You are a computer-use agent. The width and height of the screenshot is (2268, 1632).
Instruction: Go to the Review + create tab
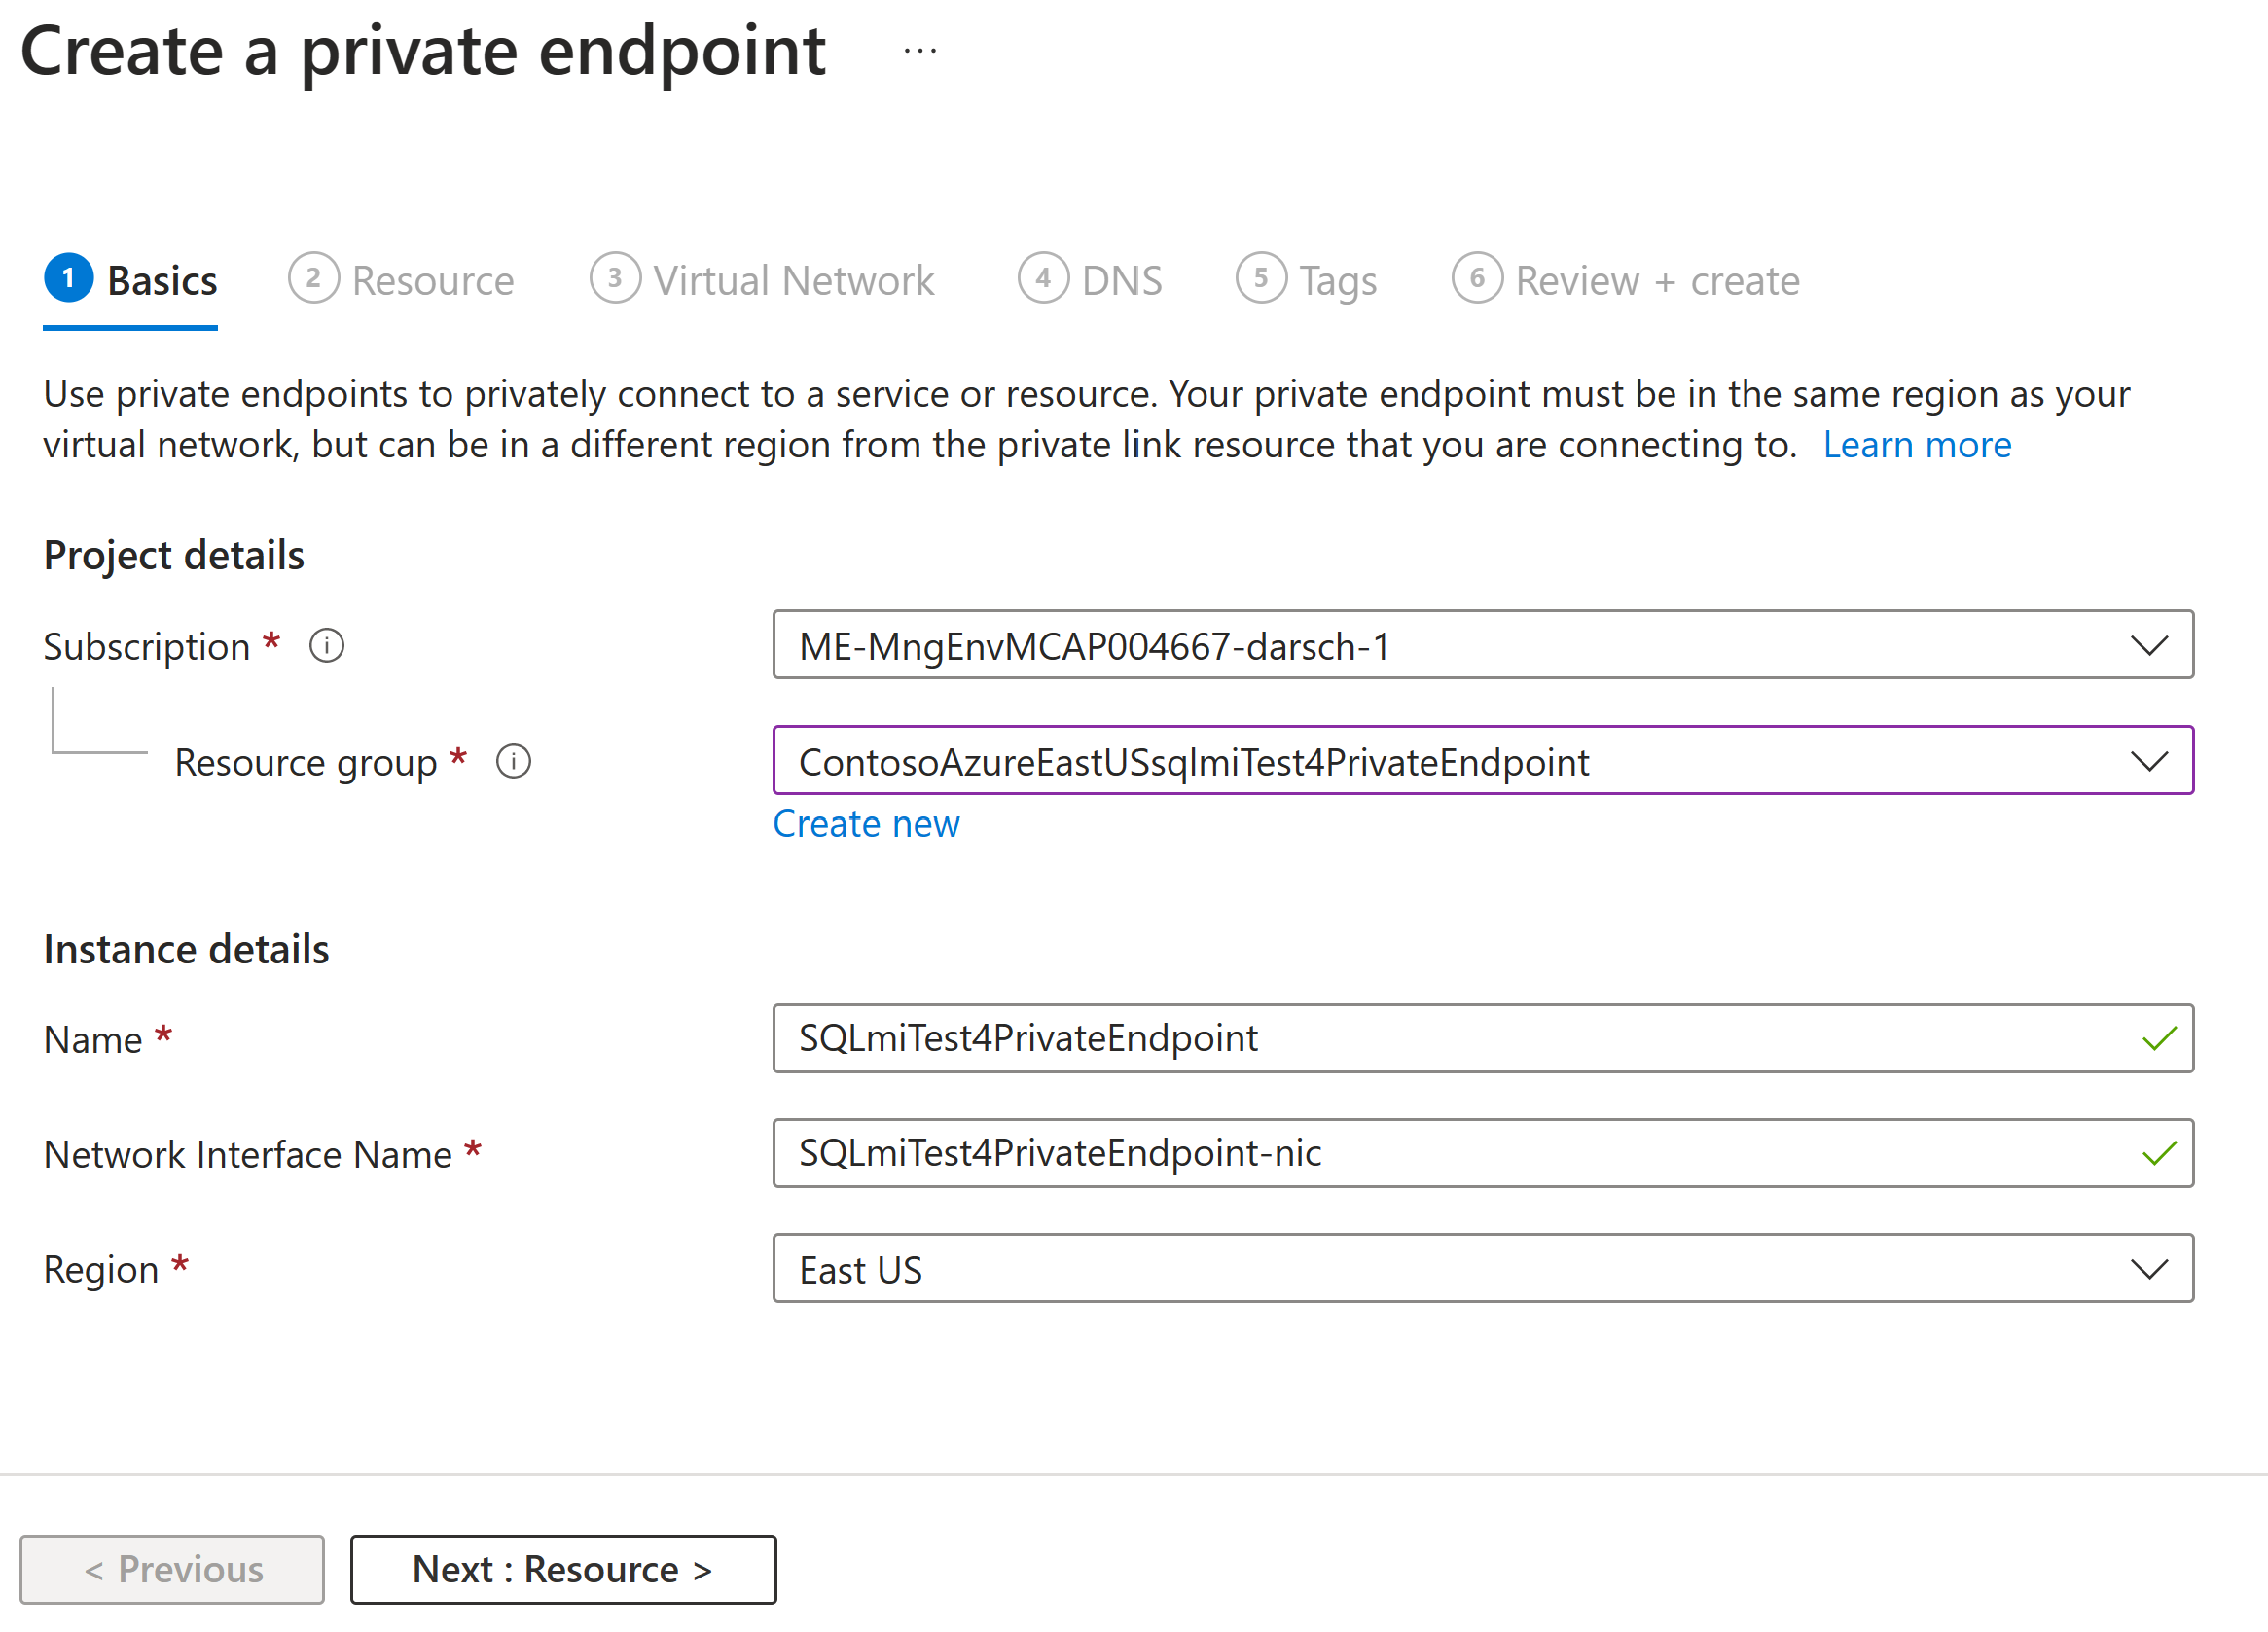(x=1656, y=281)
